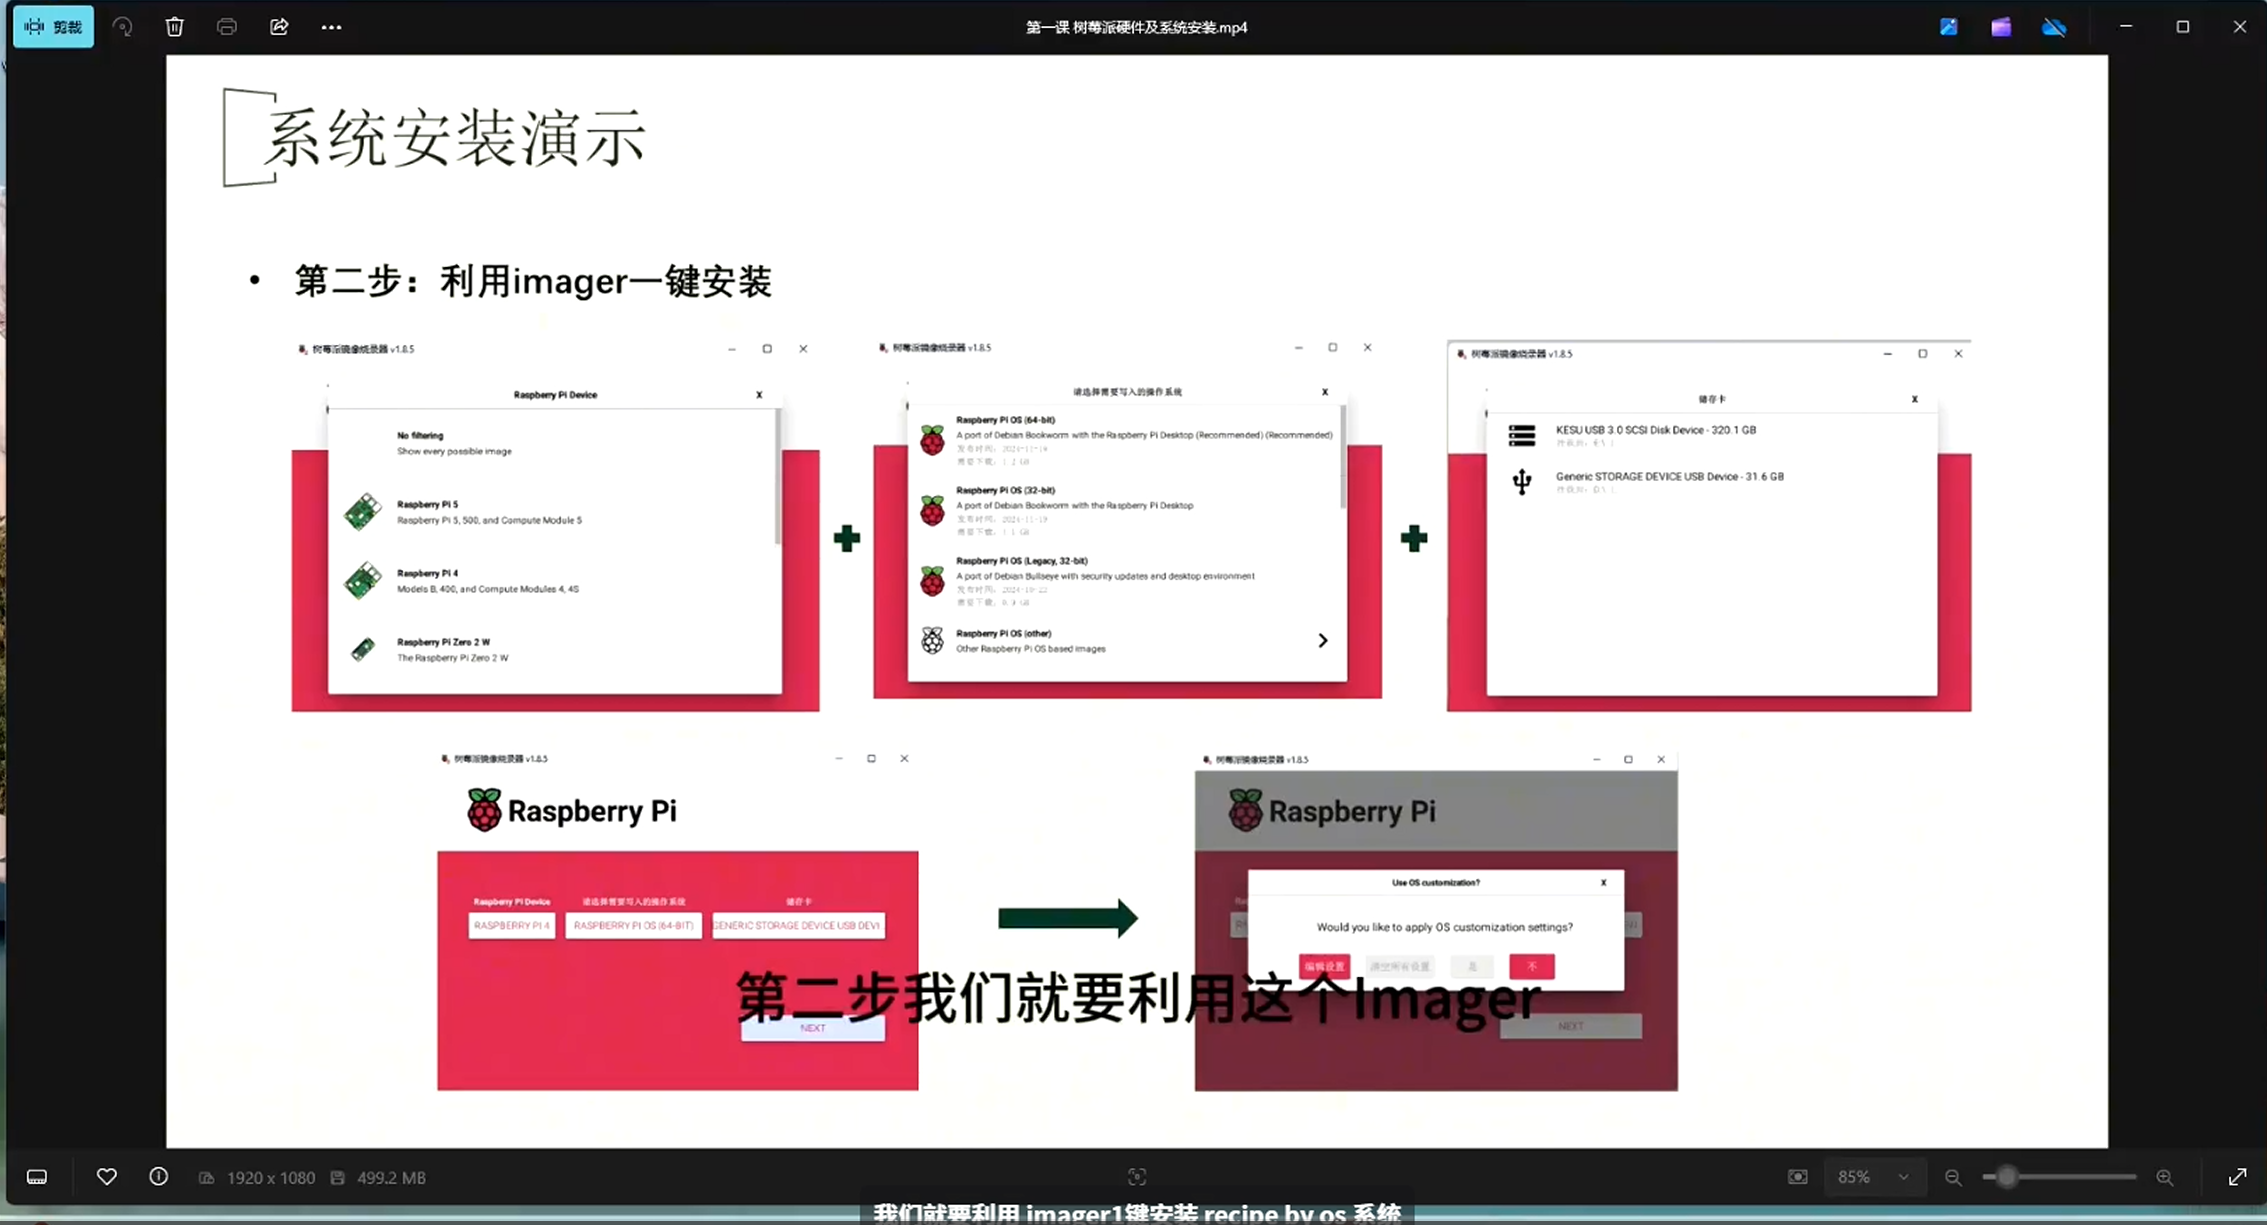The image size is (2267, 1225).
Task: Open the share icon
Action: 279,27
